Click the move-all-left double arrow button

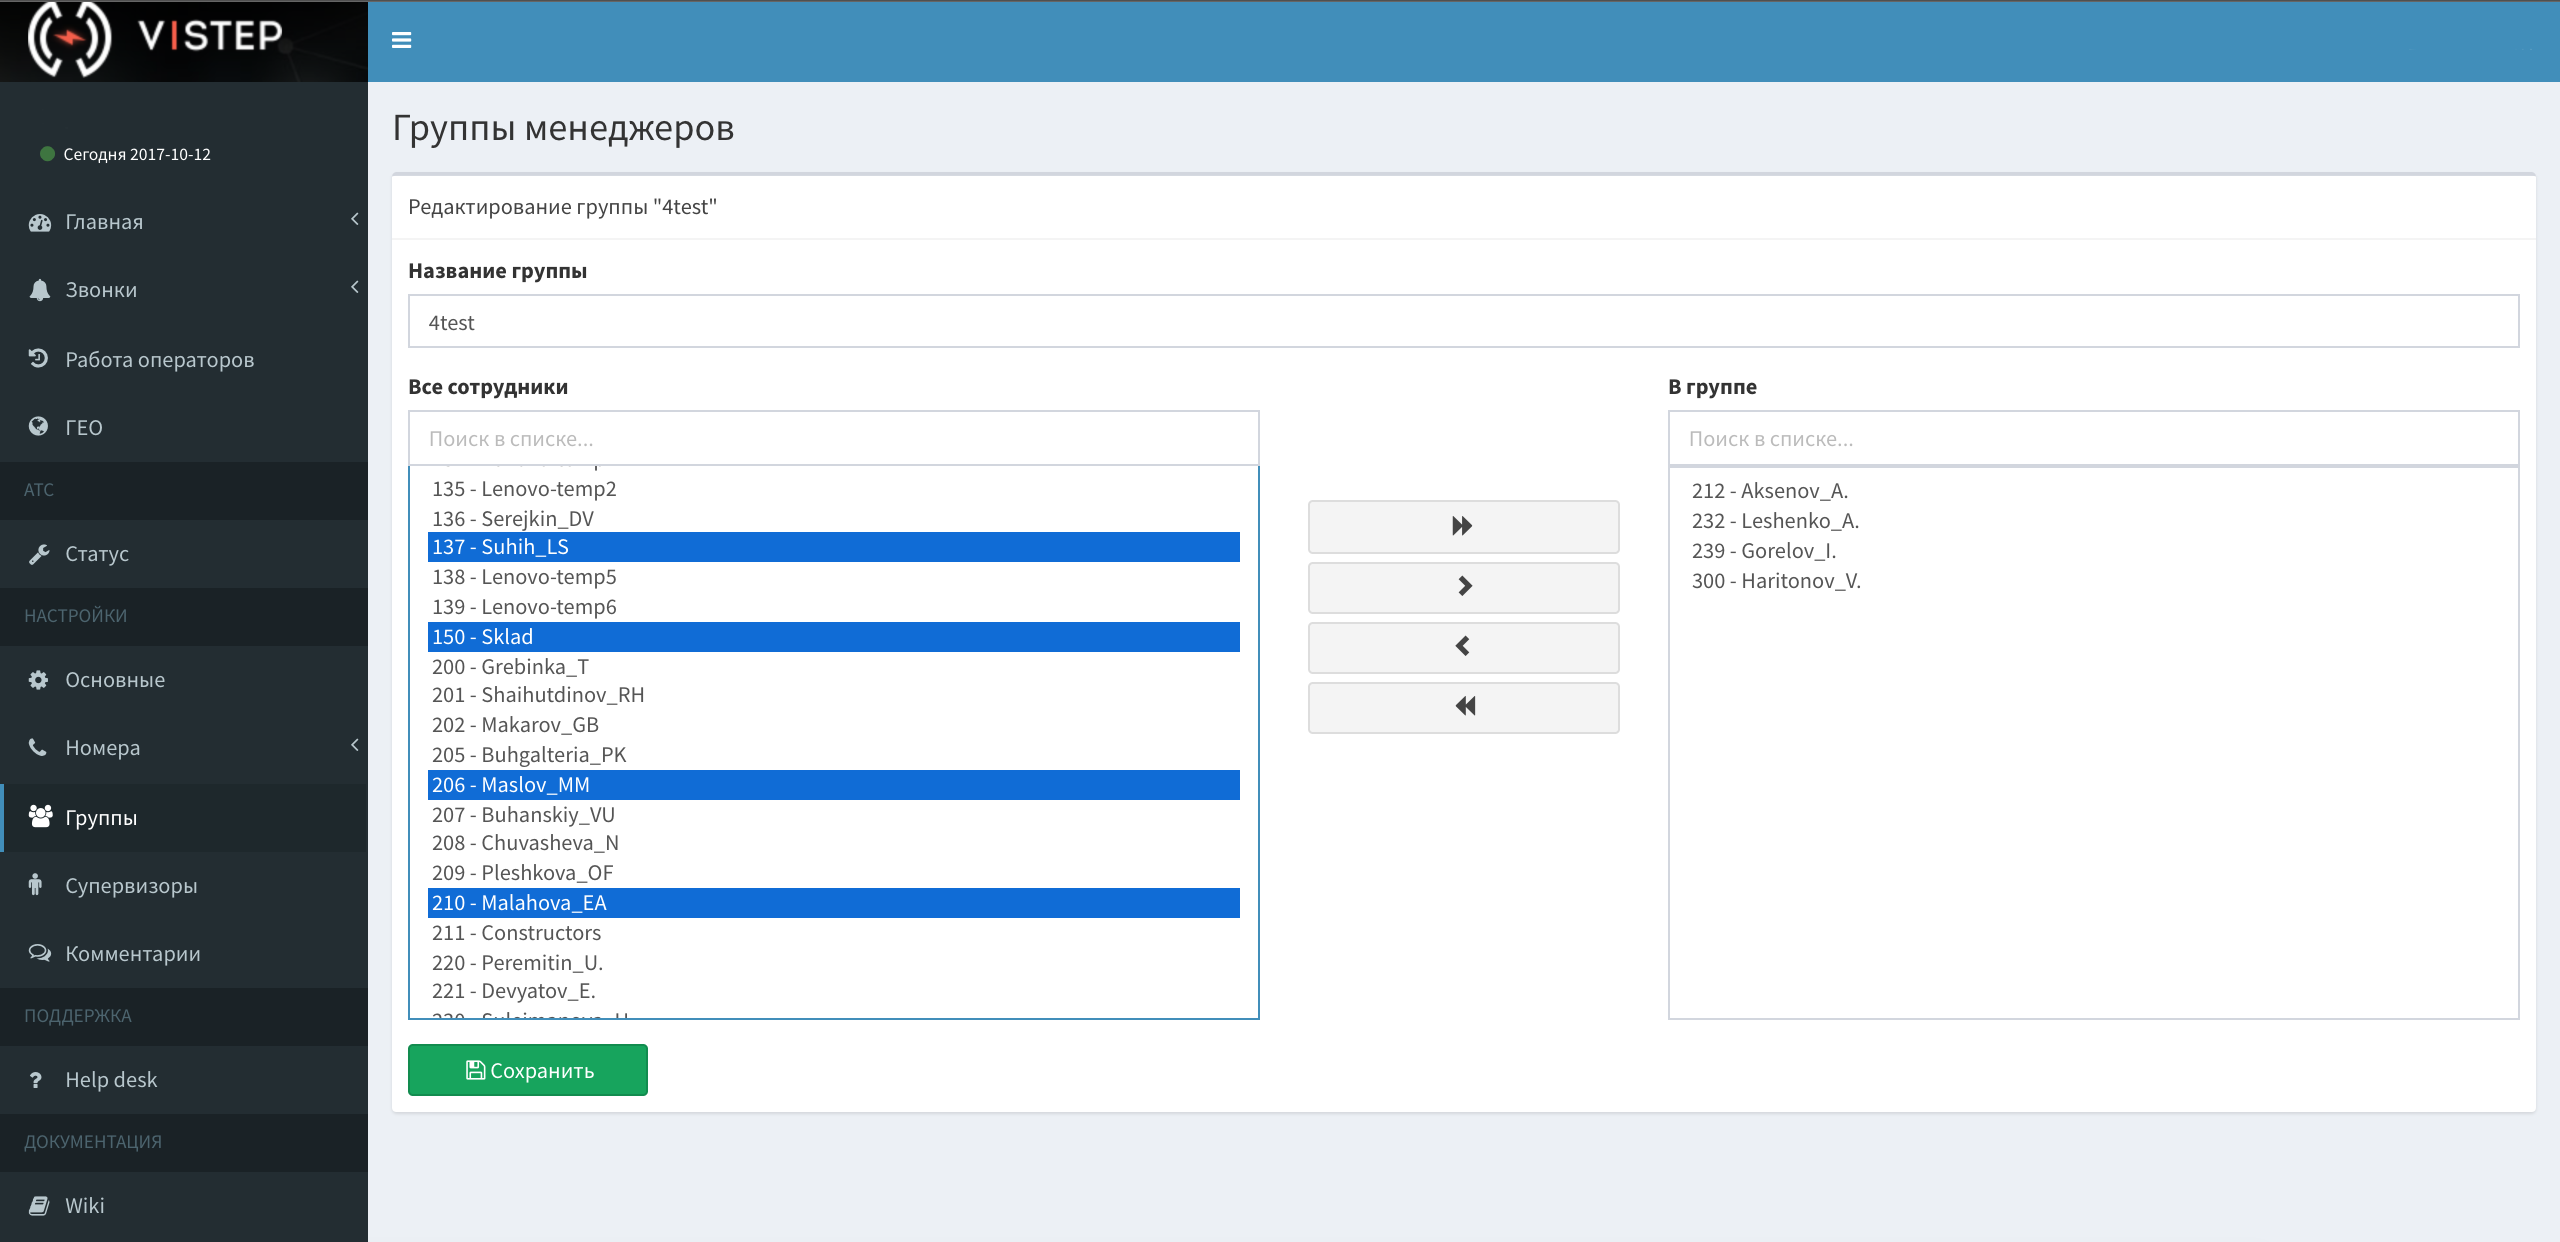pos(1462,707)
